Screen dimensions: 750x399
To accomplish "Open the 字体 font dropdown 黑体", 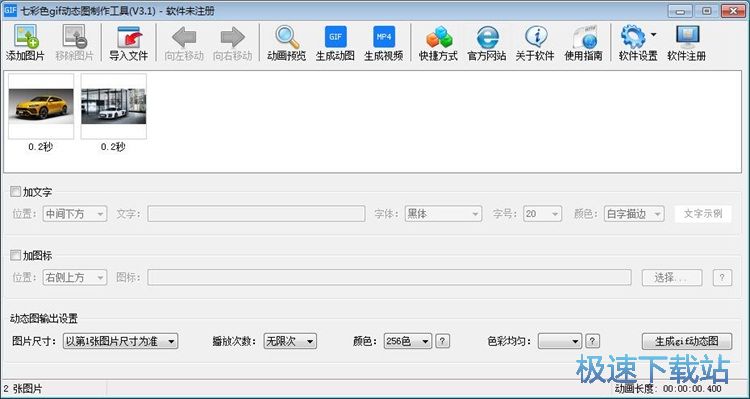I will coord(443,214).
